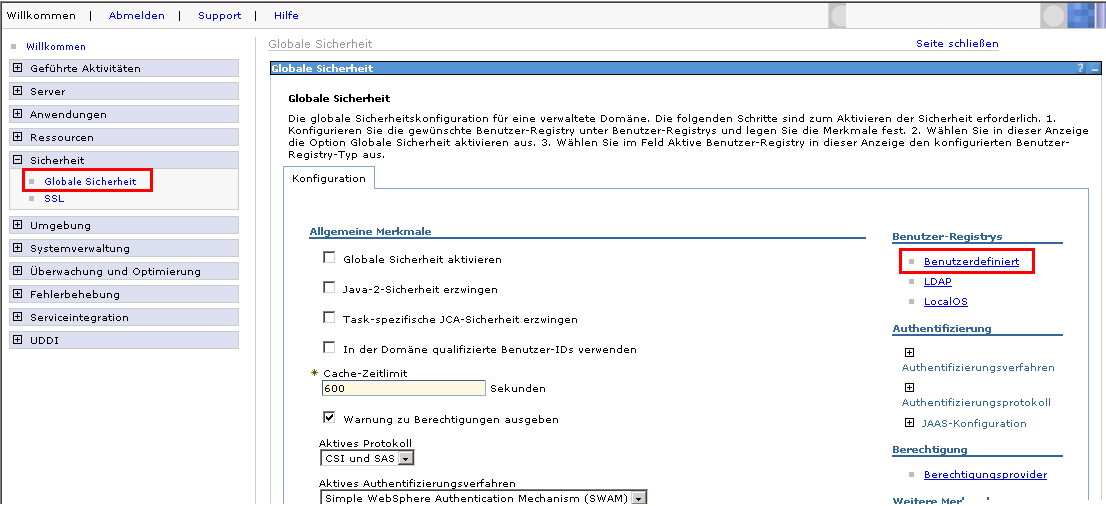Open the LocalOS registry link
This screenshot has width=1106, height=506.
946,301
